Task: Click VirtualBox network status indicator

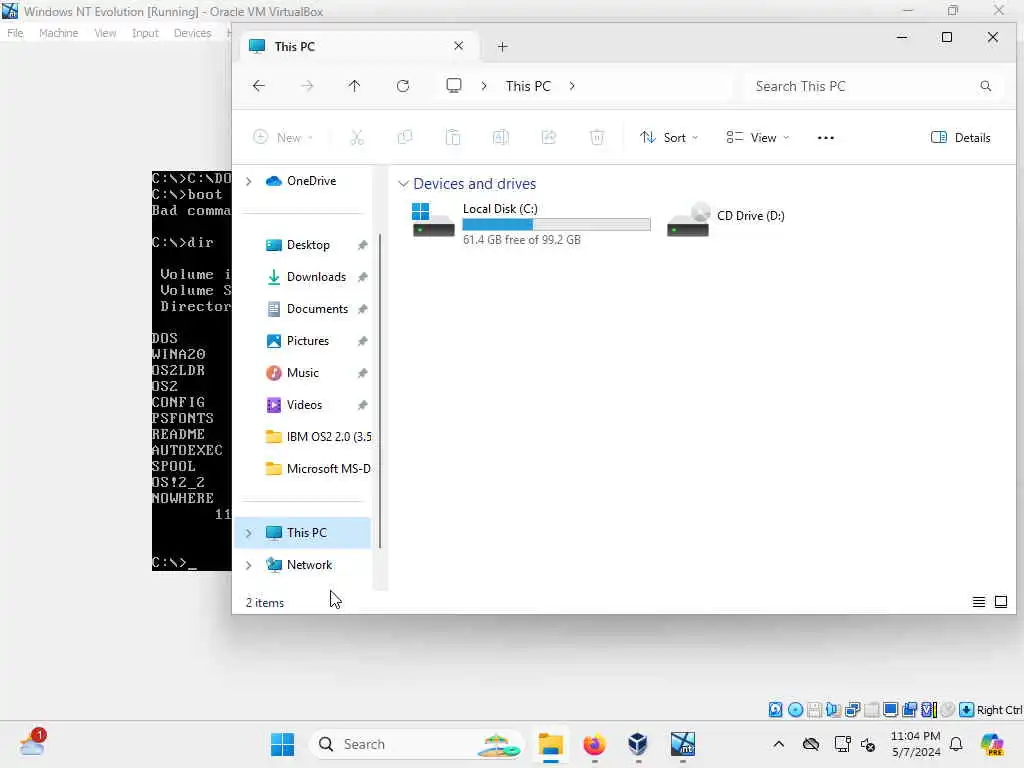Action: [x=852, y=710]
